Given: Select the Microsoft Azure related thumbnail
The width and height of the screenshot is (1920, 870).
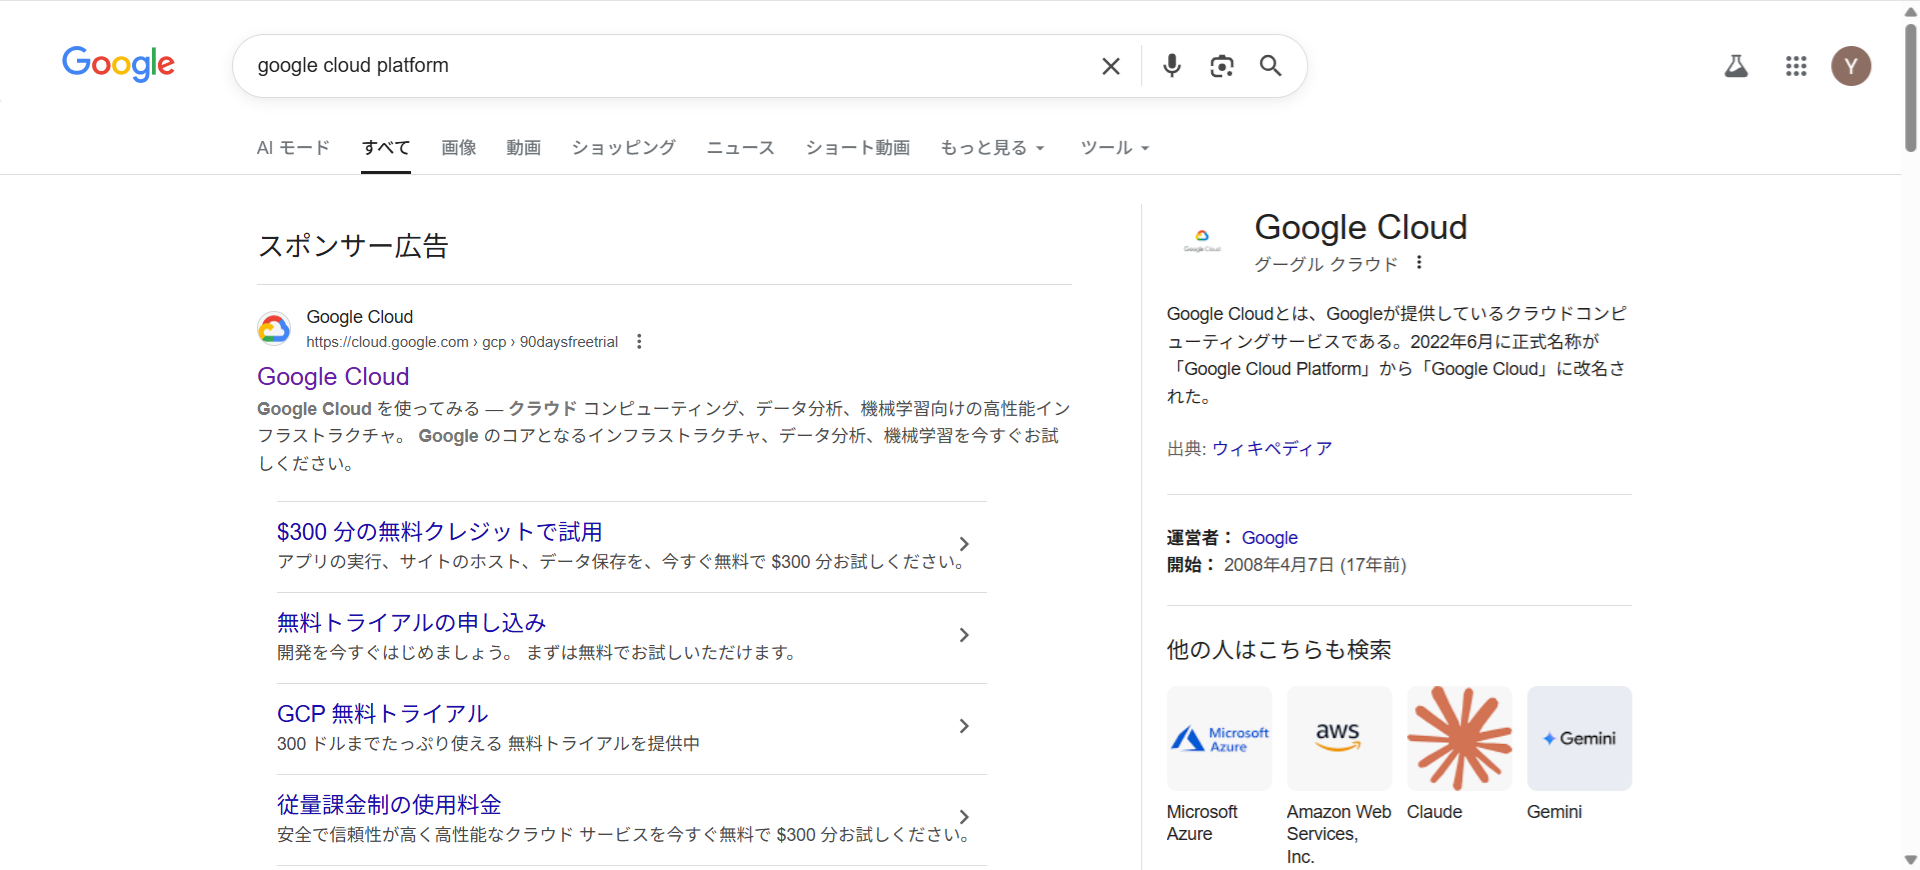Looking at the screenshot, I should pos(1219,738).
